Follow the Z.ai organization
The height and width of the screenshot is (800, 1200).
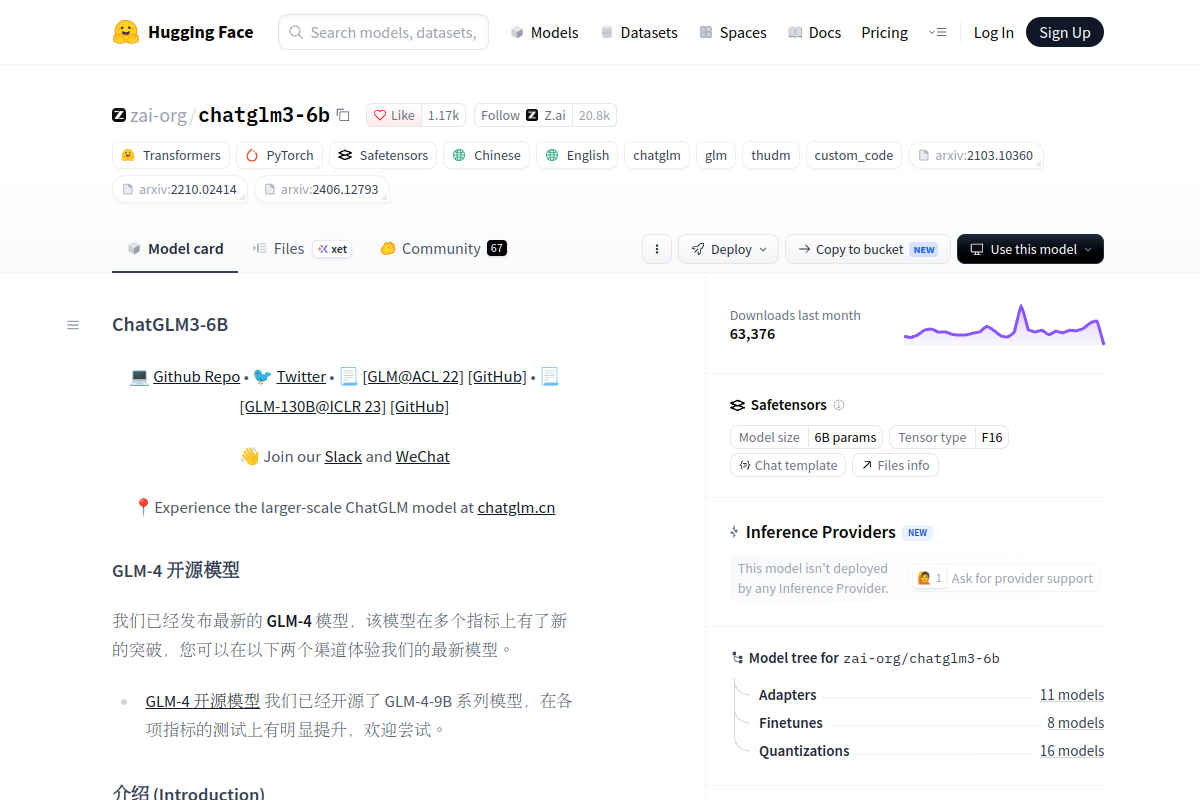click(x=523, y=115)
